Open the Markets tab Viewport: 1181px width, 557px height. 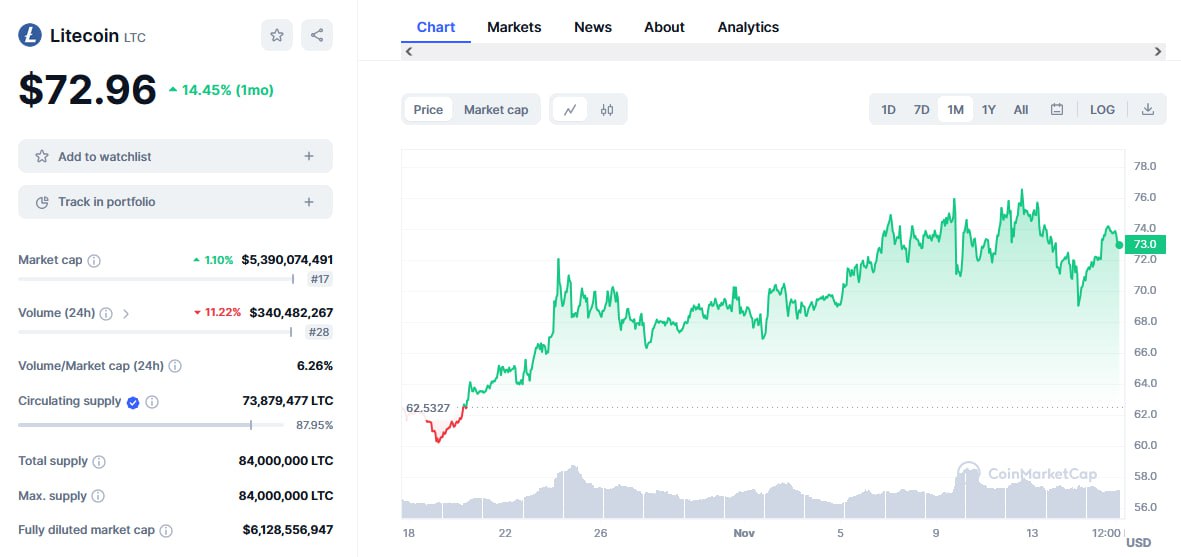(514, 27)
